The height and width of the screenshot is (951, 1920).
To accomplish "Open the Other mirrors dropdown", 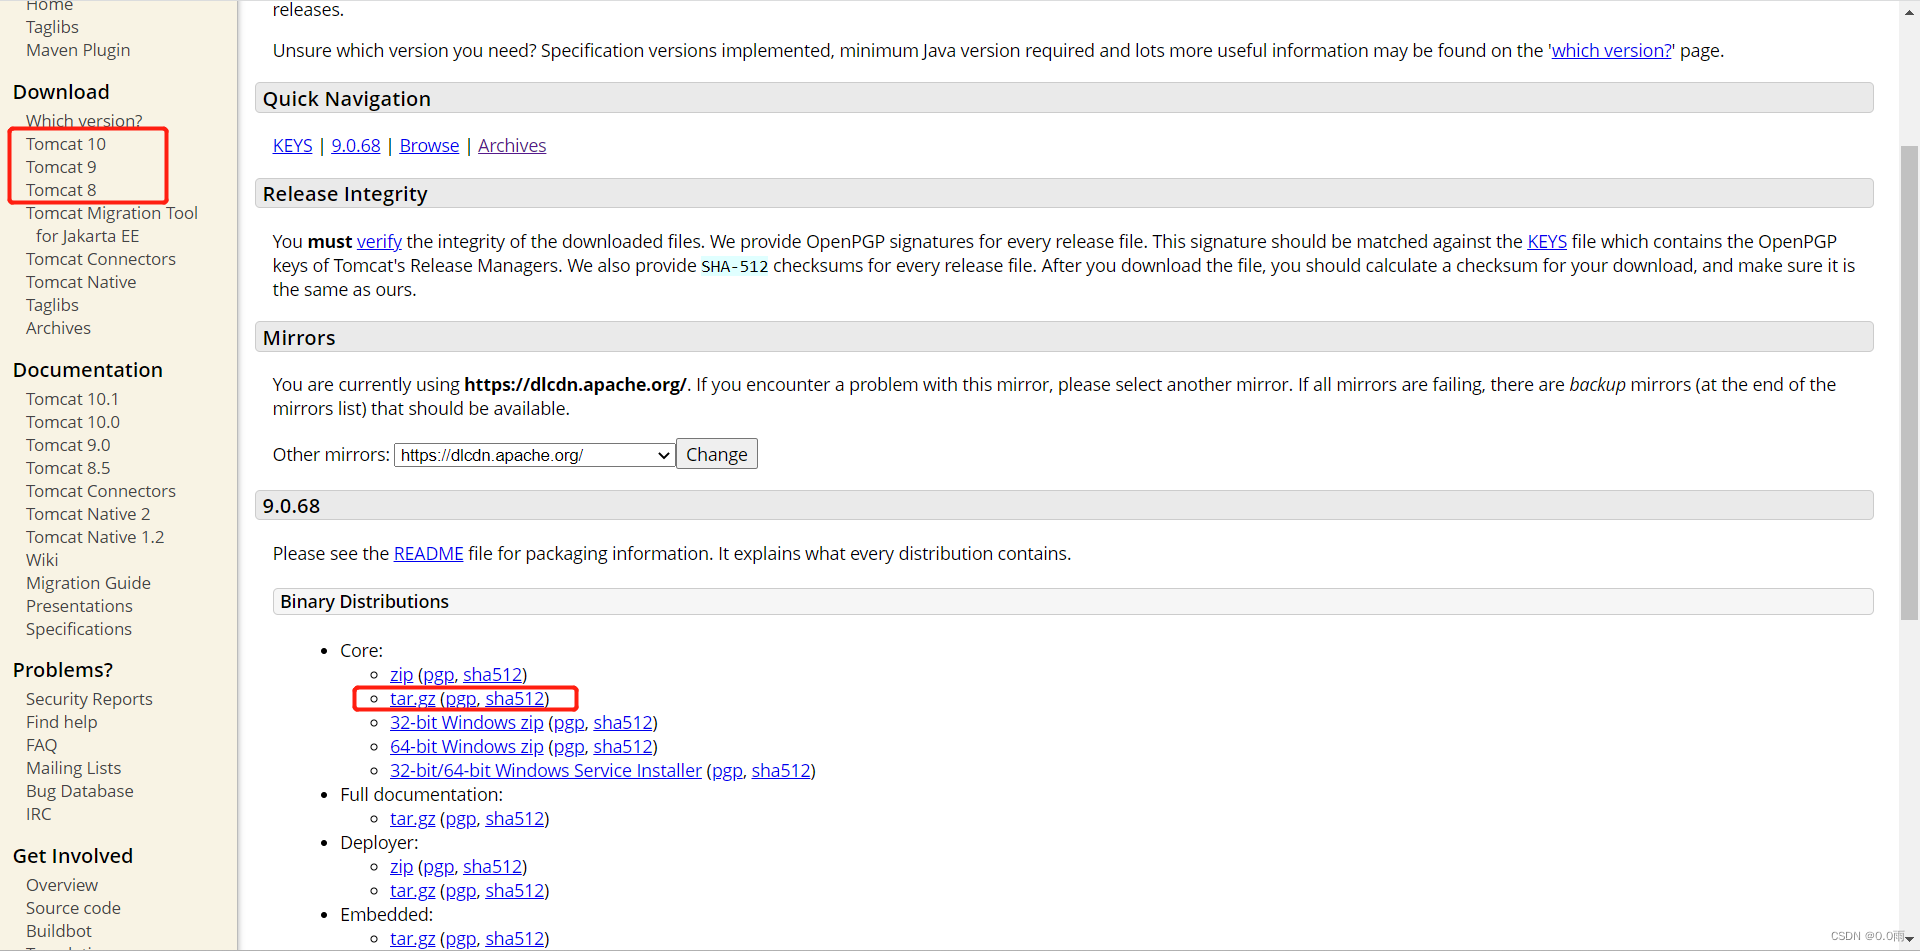I will 534,455.
